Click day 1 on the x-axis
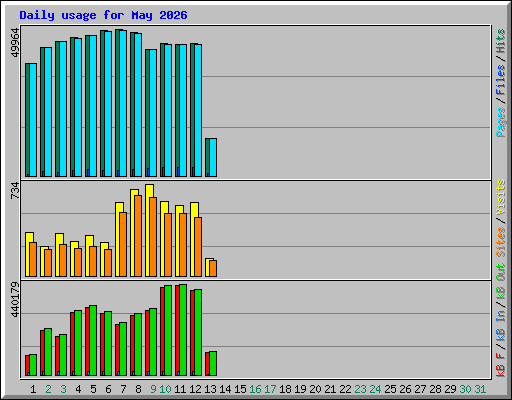 point(33,389)
